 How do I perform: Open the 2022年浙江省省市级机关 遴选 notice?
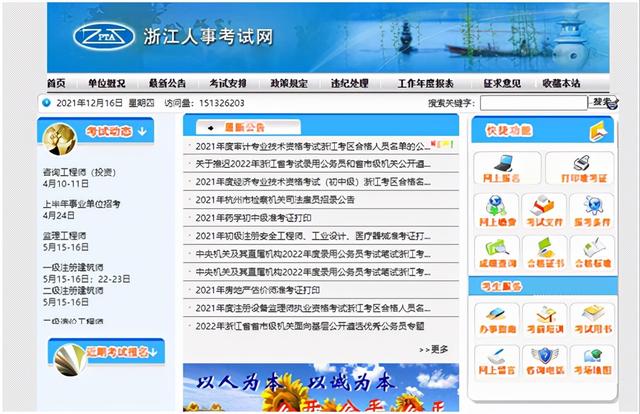[310, 326]
